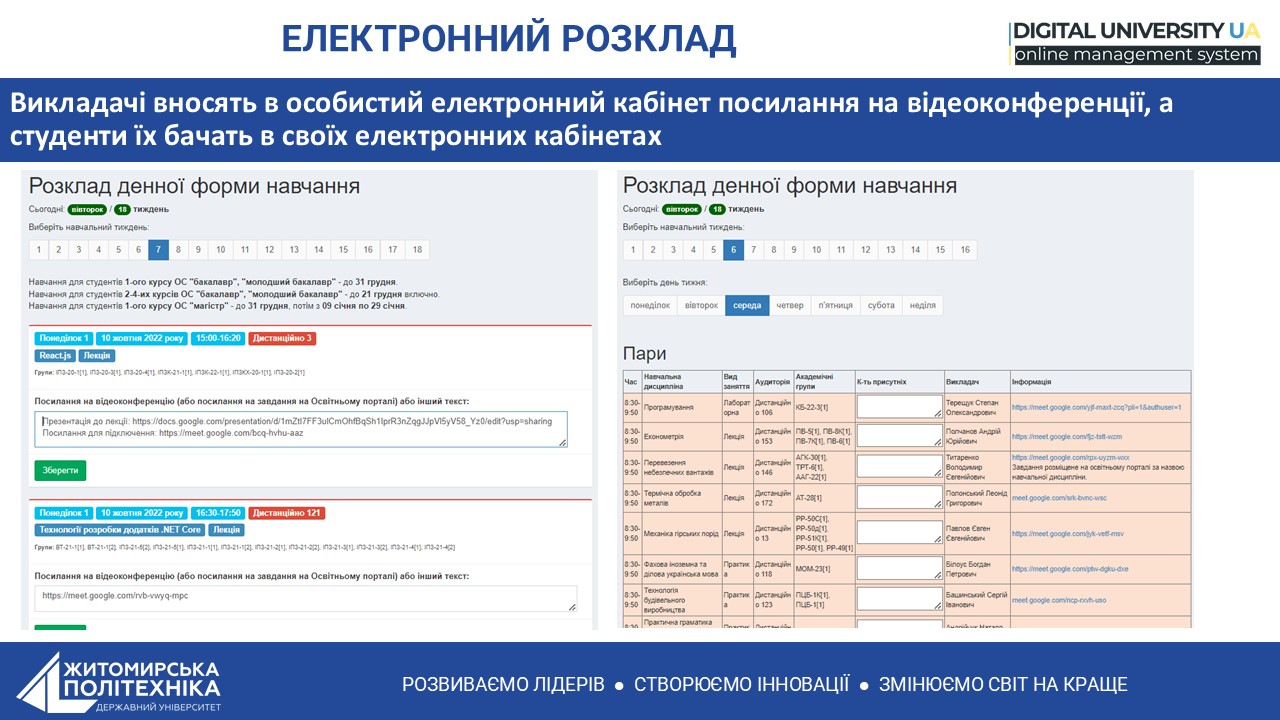Open Meet link for Термічна обробка металів
This screenshot has width=1280, height=720.
pyautogui.click(x=1059, y=498)
